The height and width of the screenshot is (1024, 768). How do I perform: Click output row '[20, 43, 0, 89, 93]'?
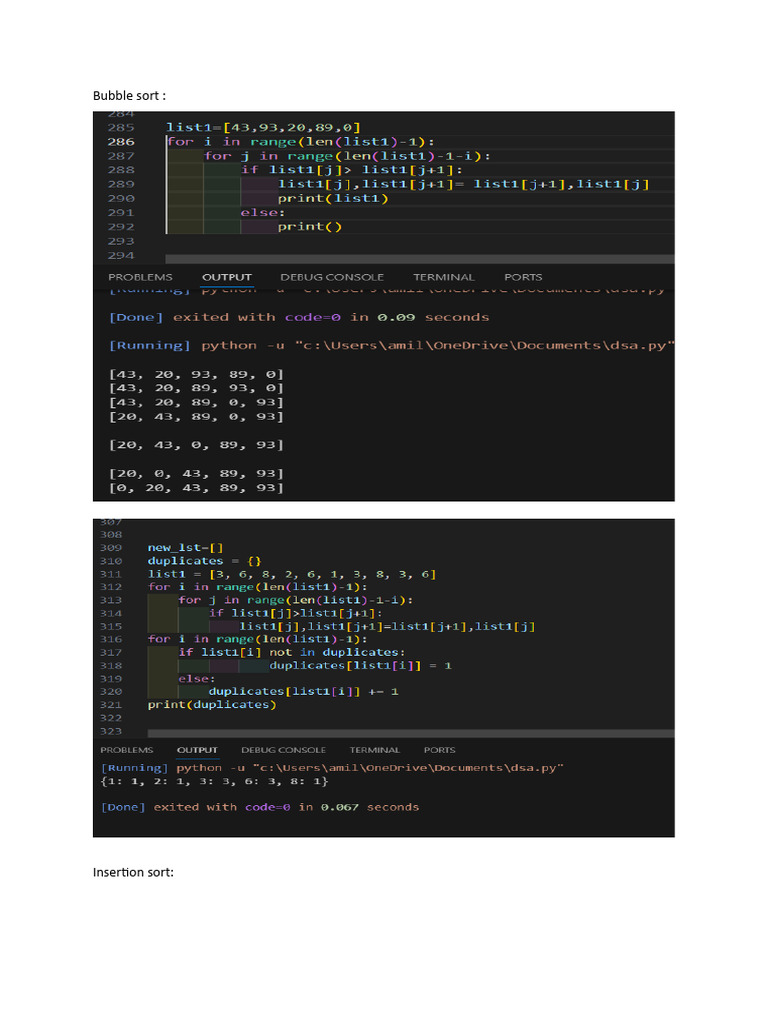(196, 445)
